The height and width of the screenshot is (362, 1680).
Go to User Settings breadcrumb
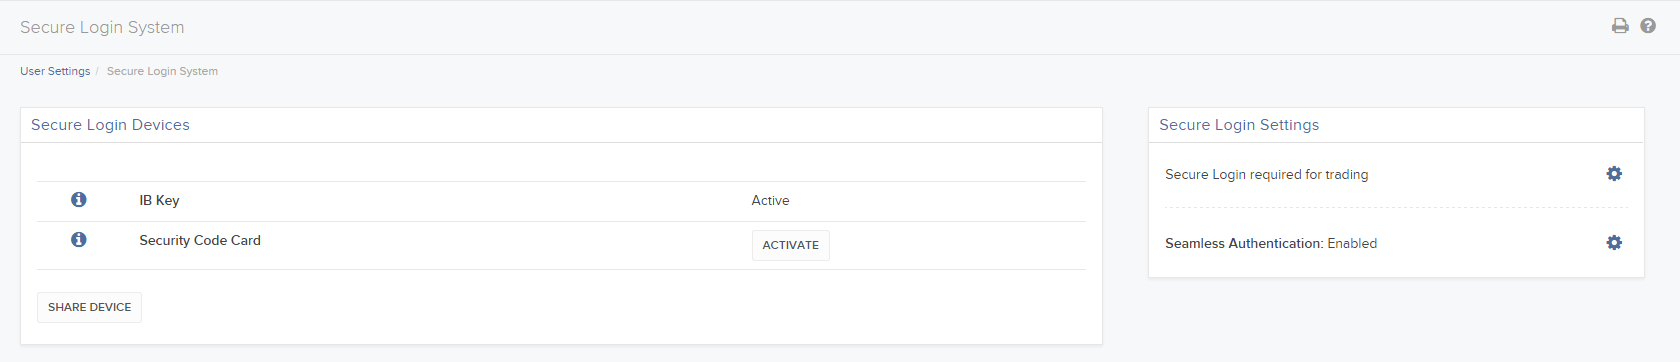(x=55, y=71)
